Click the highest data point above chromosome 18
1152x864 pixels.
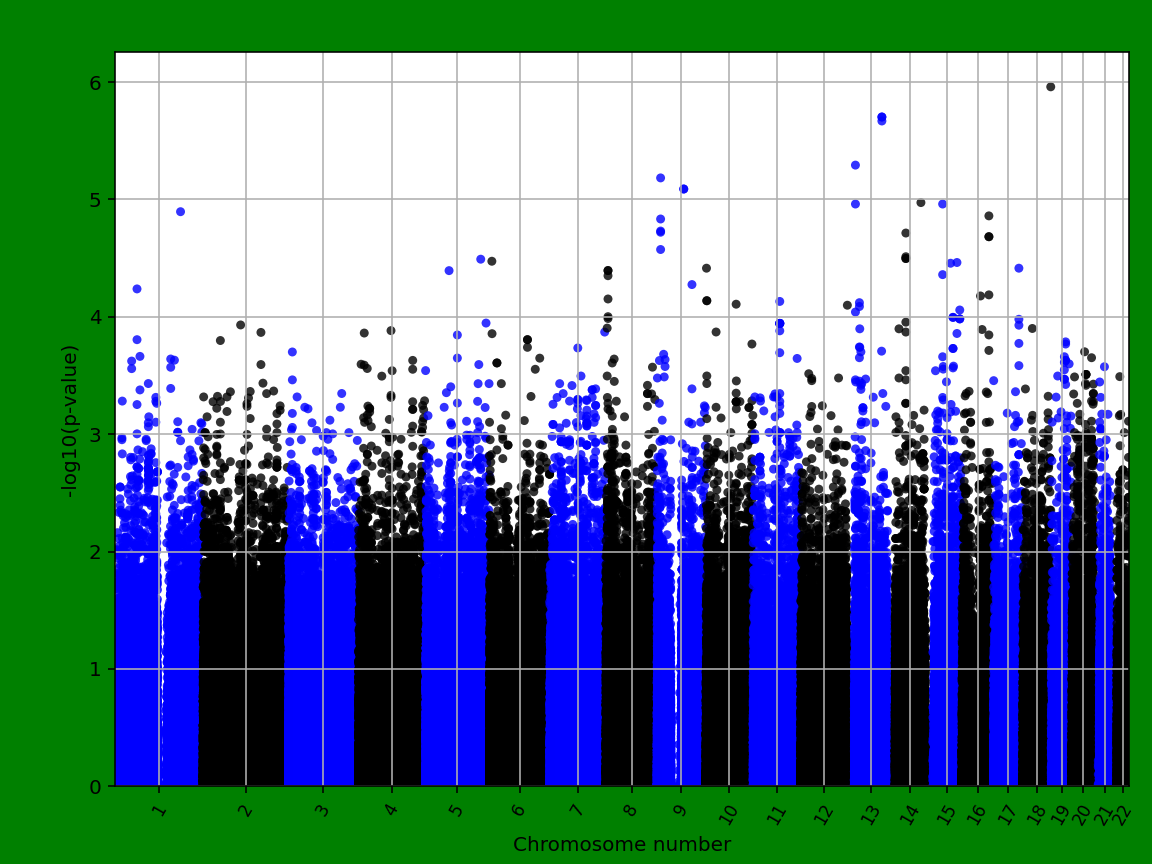coord(1050,88)
